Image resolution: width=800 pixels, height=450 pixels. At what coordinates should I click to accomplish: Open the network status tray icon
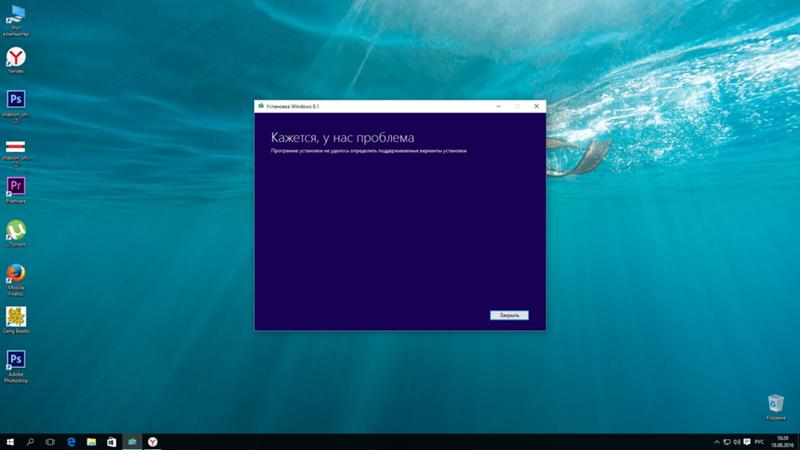pyautogui.click(x=727, y=442)
